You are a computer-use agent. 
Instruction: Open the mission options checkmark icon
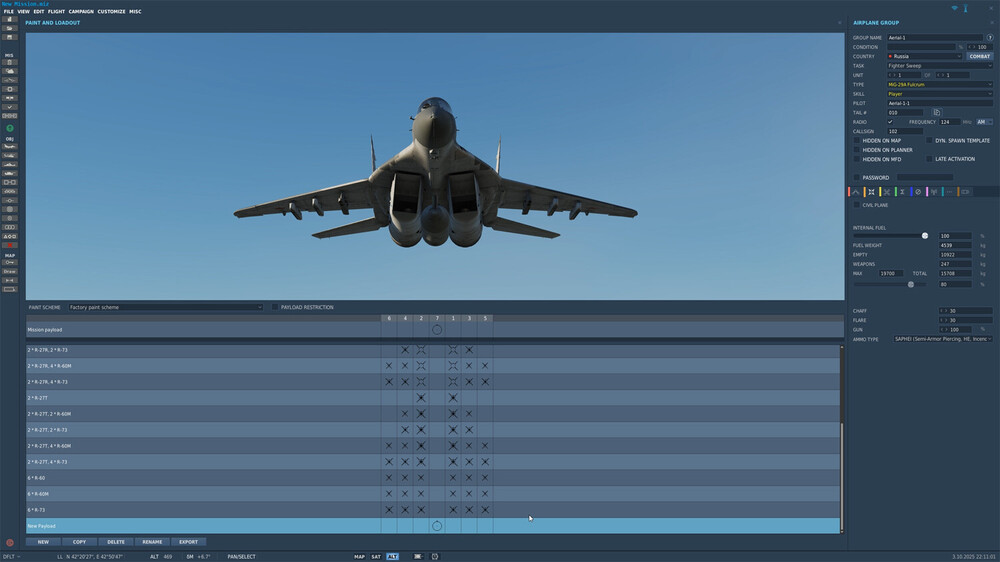10,107
